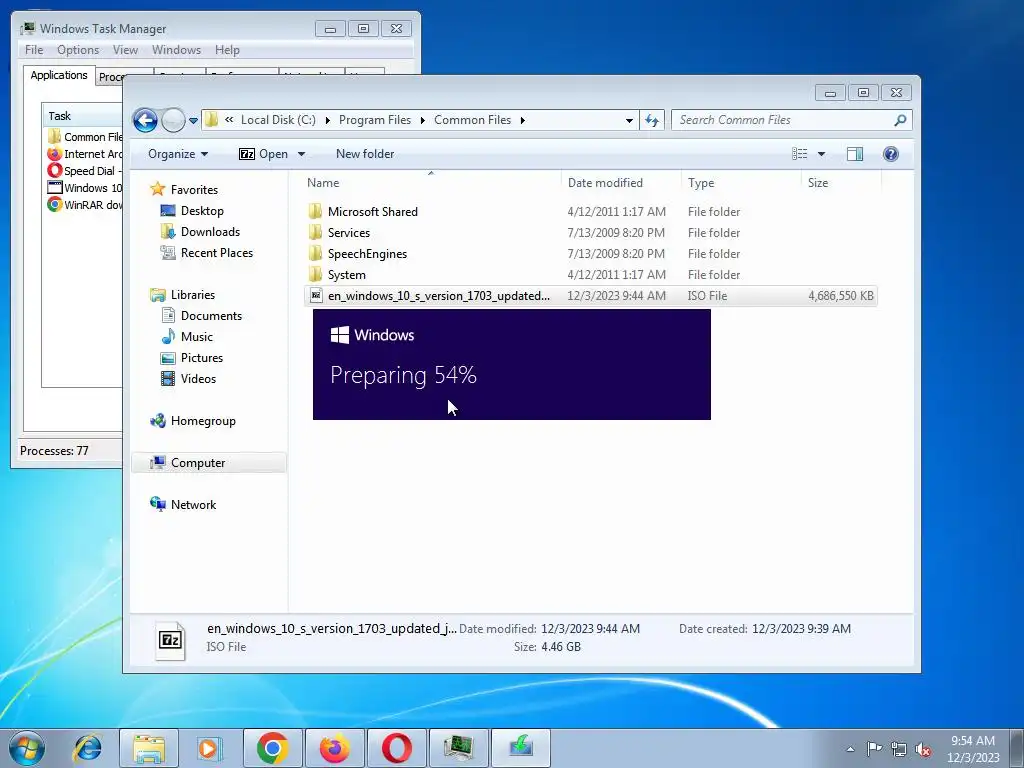Click the network icon in system tray
Image resolution: width=1024 pixels, height=768 pixels.
click(x=899, y=749)
